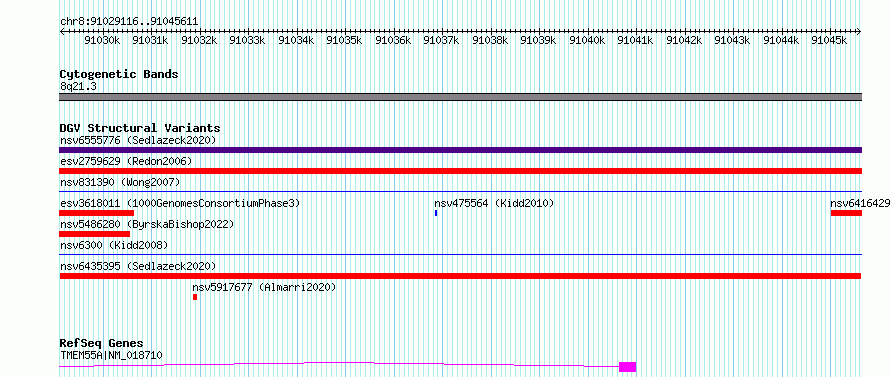Screen dimensions: 890x377
Task: Open the esv3618011 (1000GenomesConsortiumPhase3) label
Action: coord(180,203)
